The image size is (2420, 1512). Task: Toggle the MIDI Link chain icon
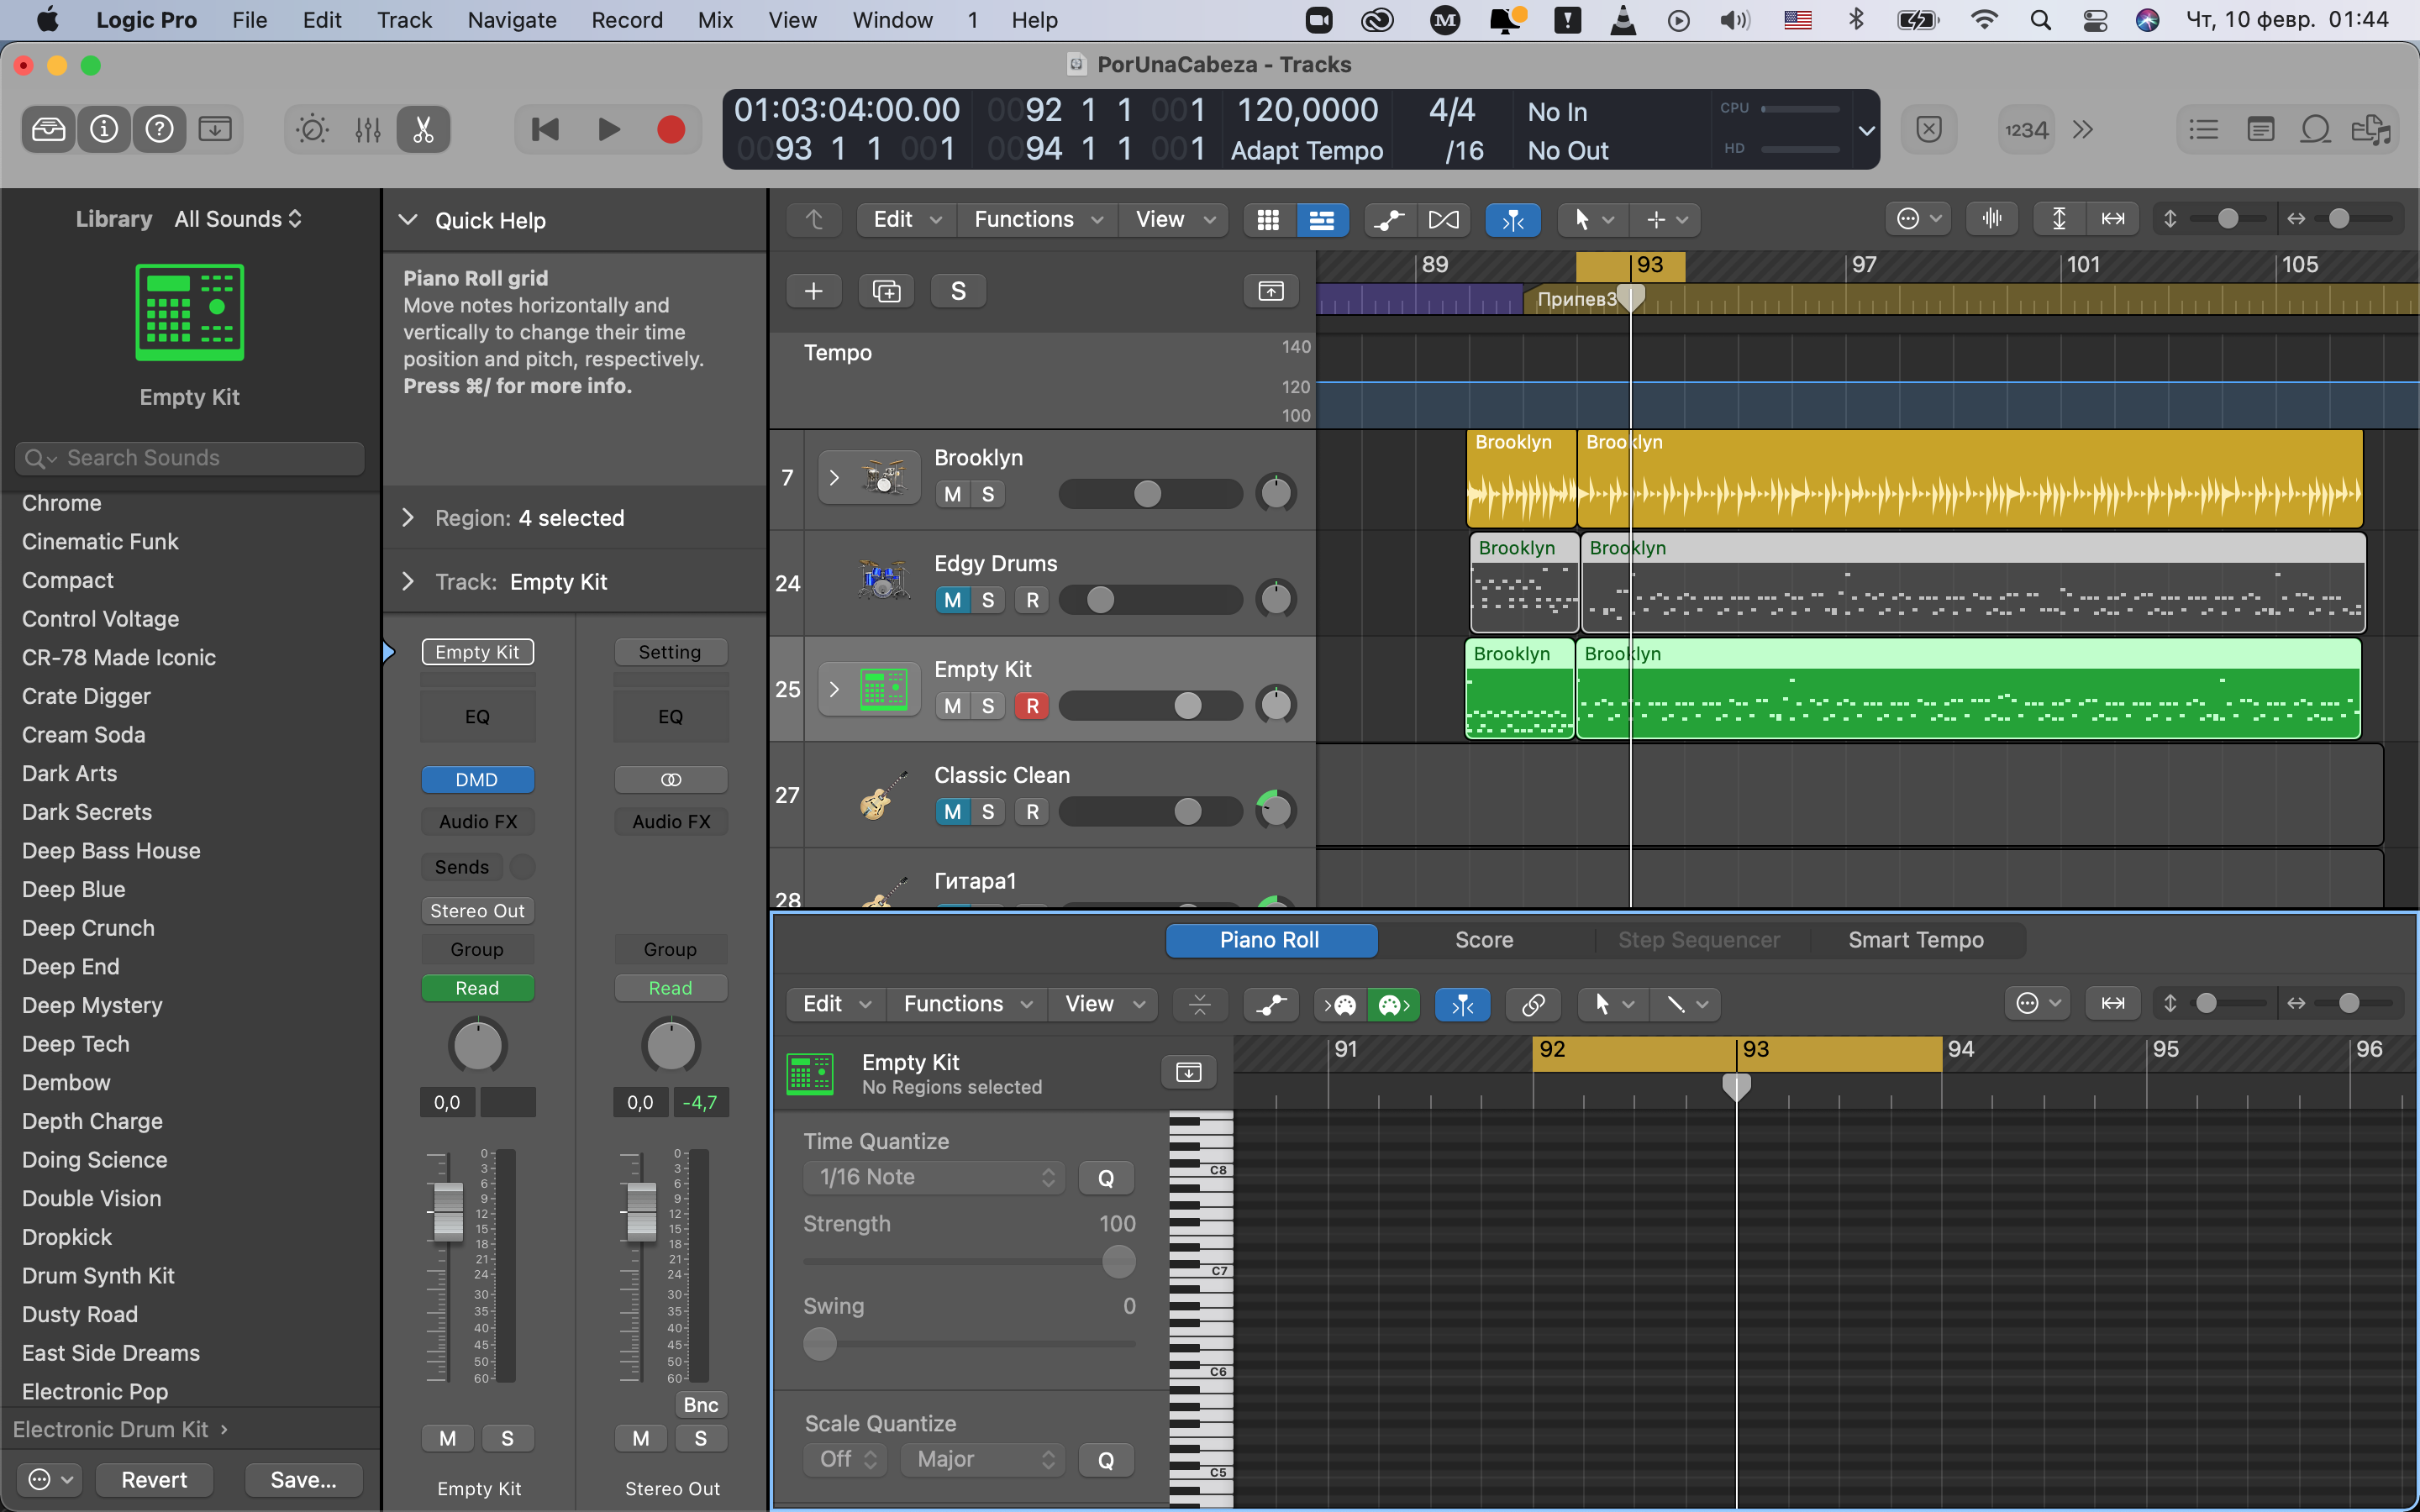1532,1004
